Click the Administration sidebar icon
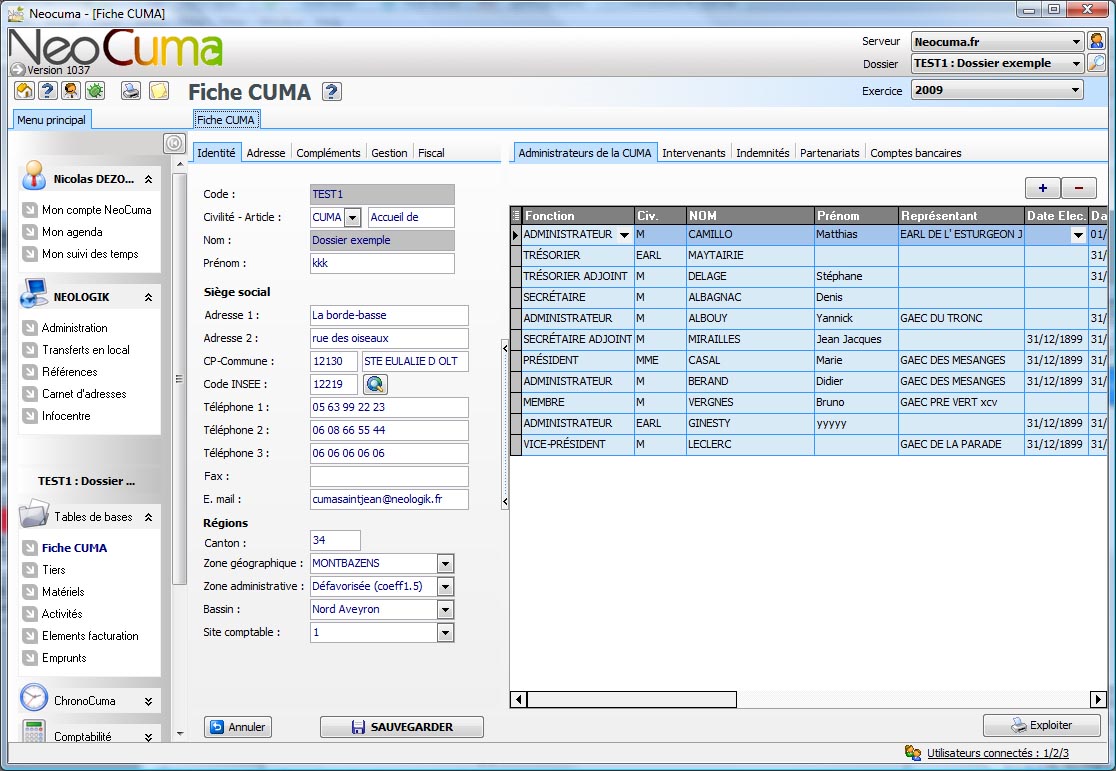 tap(30, 328)
